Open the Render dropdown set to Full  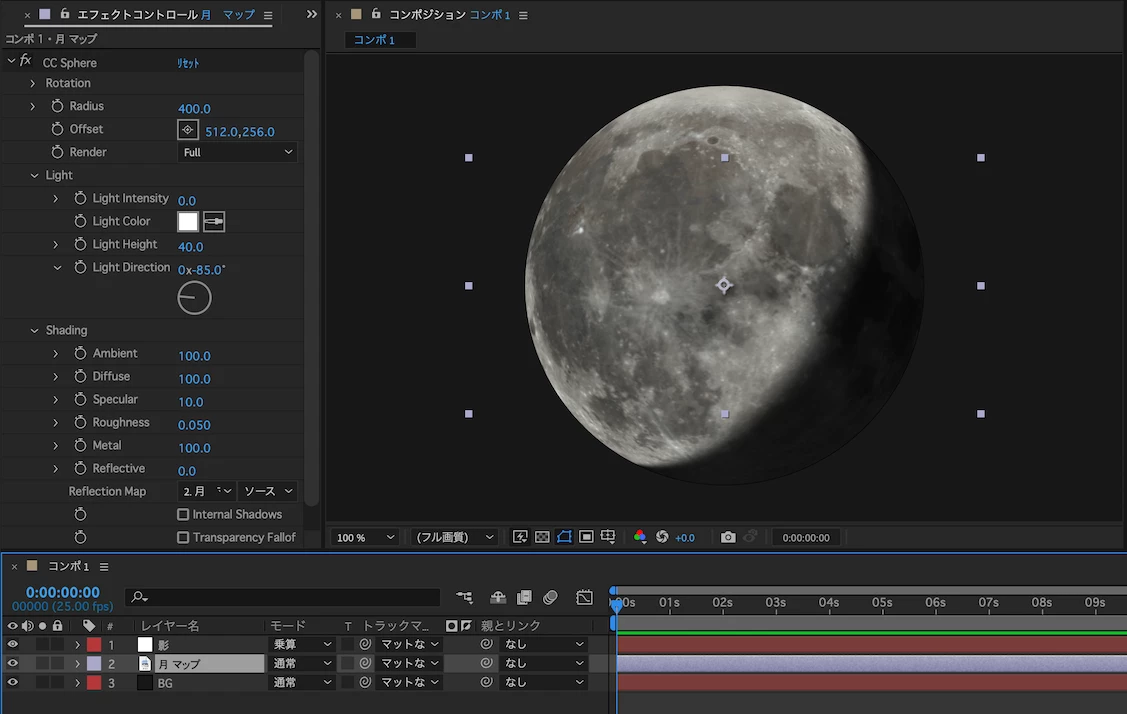(x=238, y=152)
